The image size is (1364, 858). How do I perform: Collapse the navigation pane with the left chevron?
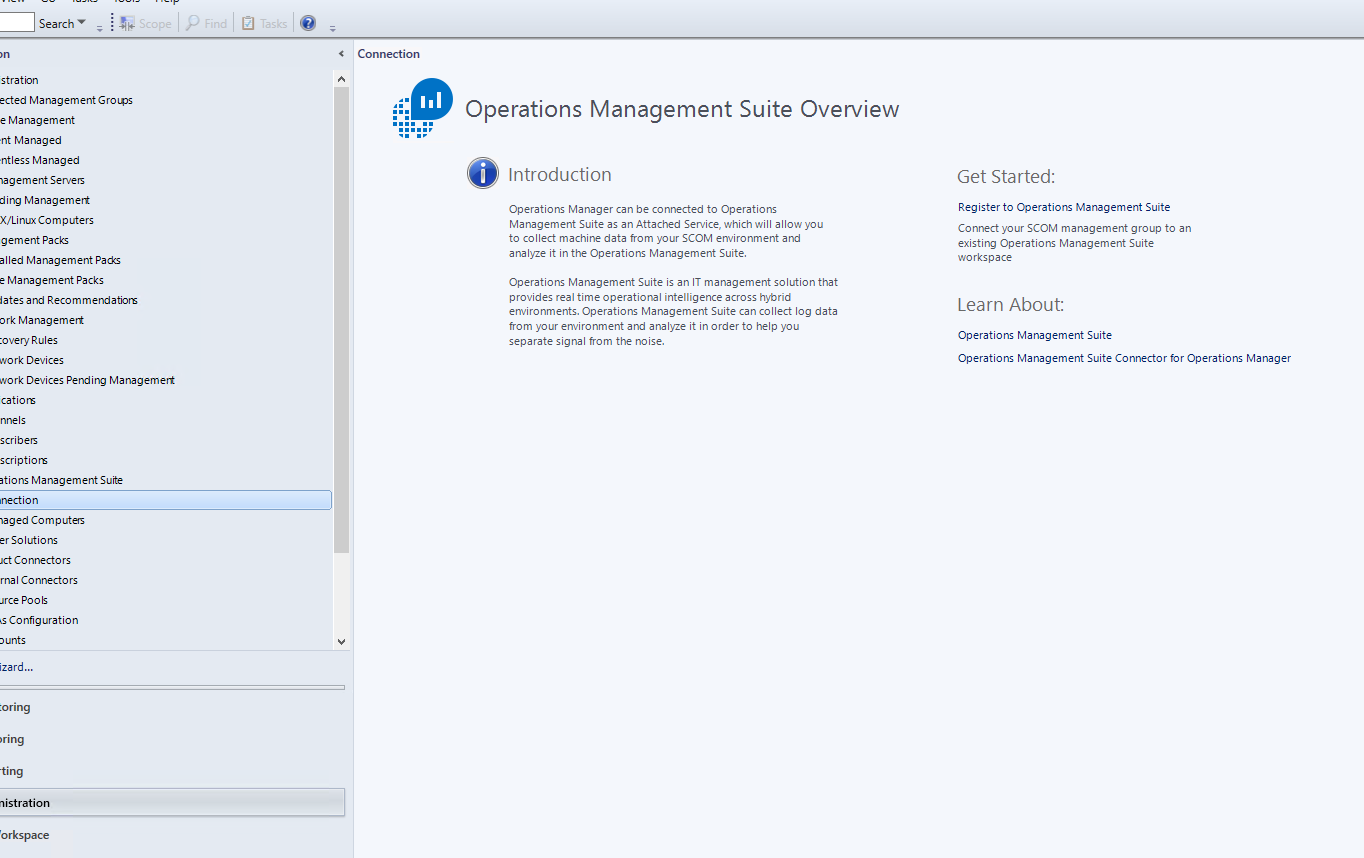click(341, 53)
